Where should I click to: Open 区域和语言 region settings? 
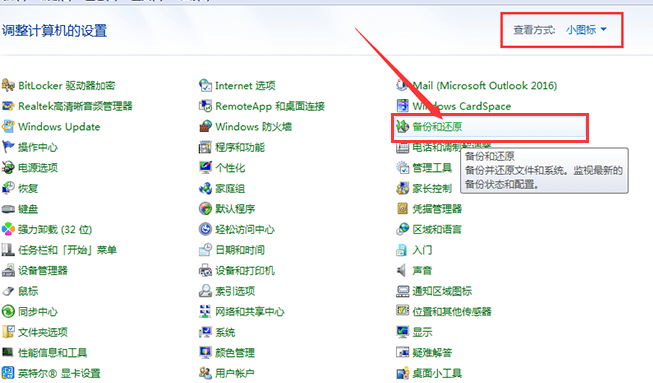coord(437,229)
